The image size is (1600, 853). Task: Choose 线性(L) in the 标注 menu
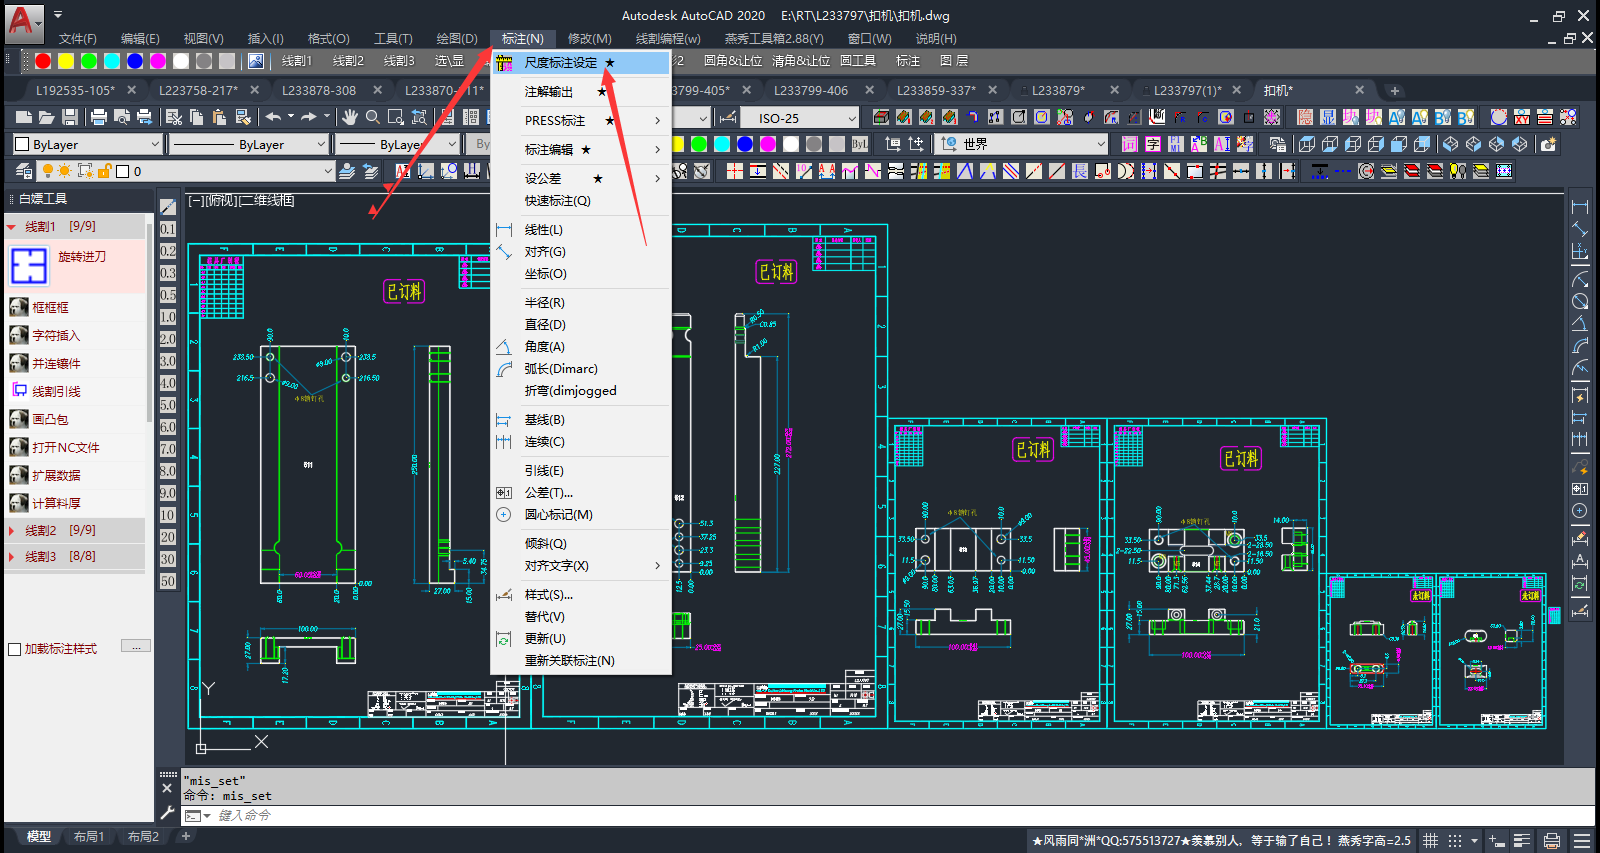pyautogui.click(x=582, y=229)
